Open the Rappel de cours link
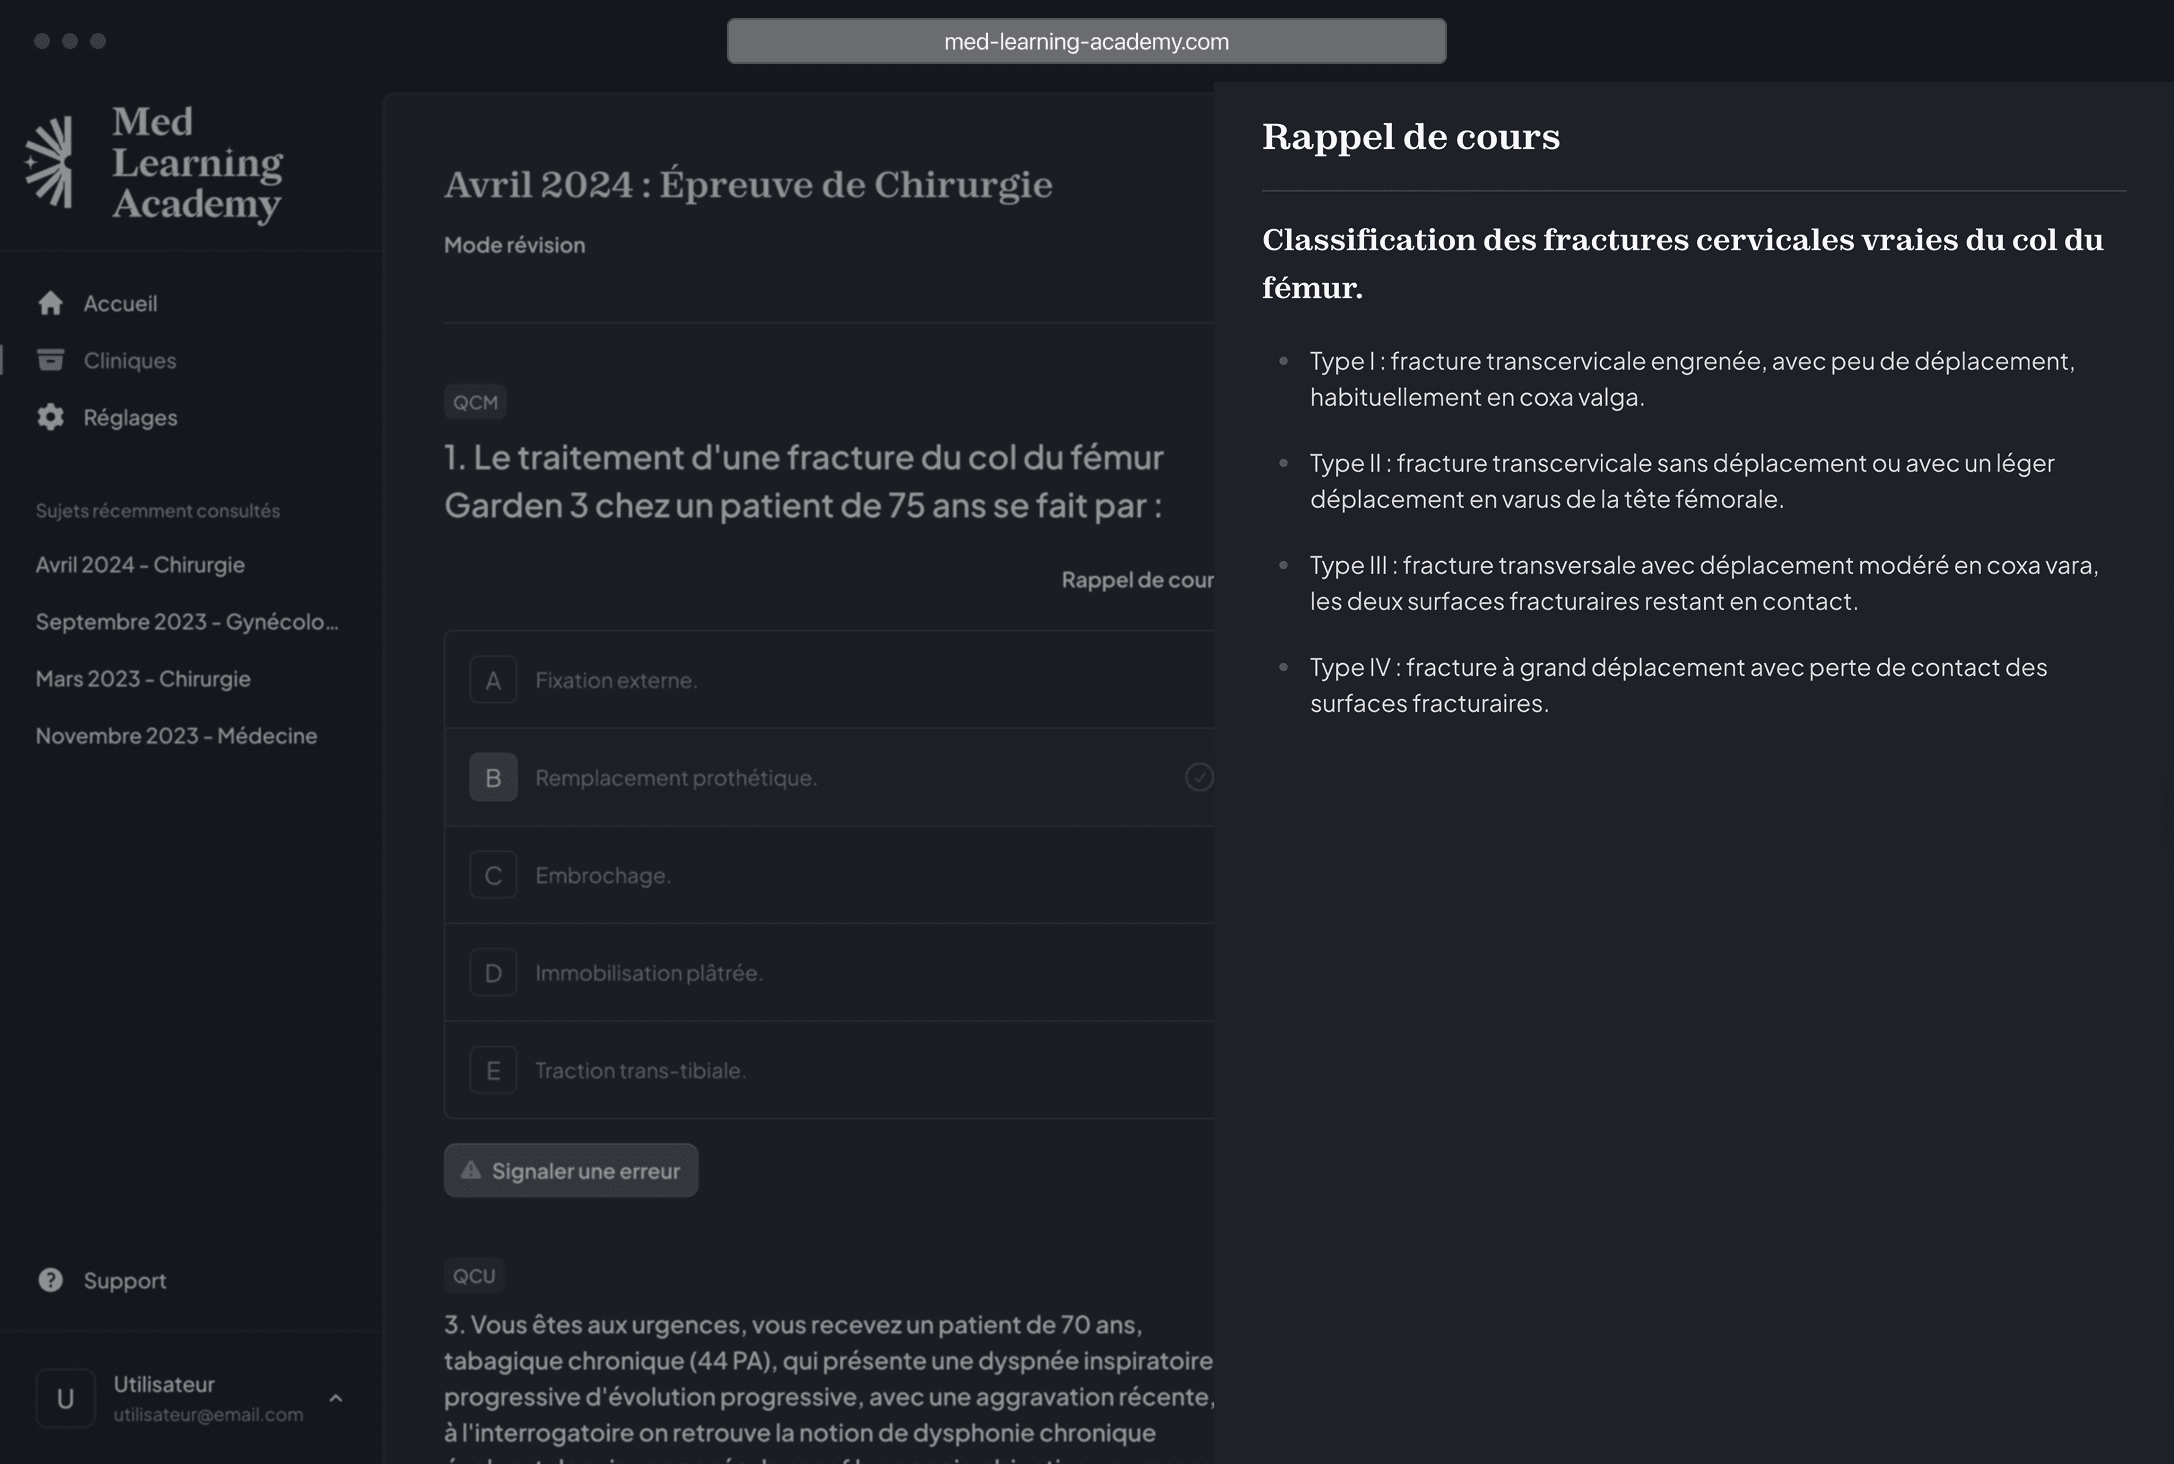The image size is (2174, 1464). click(1138, 580)
